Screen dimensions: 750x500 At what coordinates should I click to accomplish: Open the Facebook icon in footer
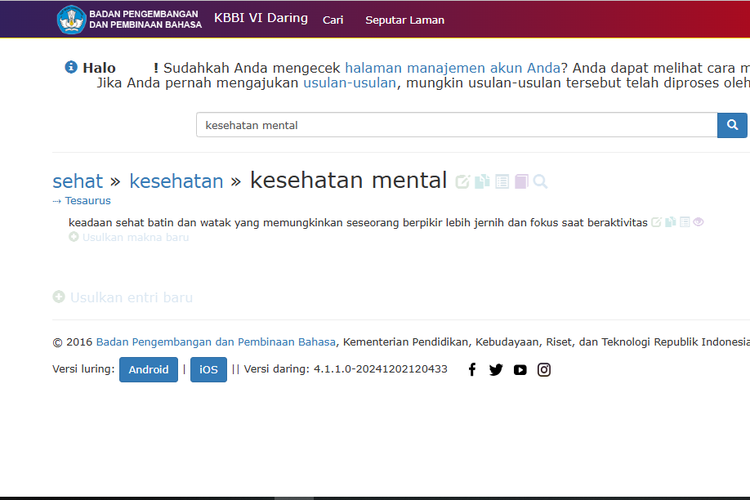(472, 369)
